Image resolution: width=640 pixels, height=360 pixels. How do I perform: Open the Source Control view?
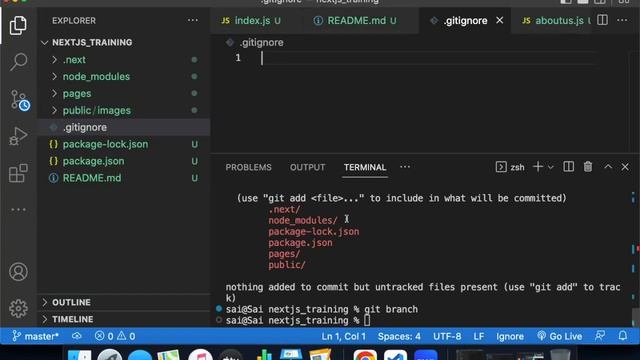point(19,100)
